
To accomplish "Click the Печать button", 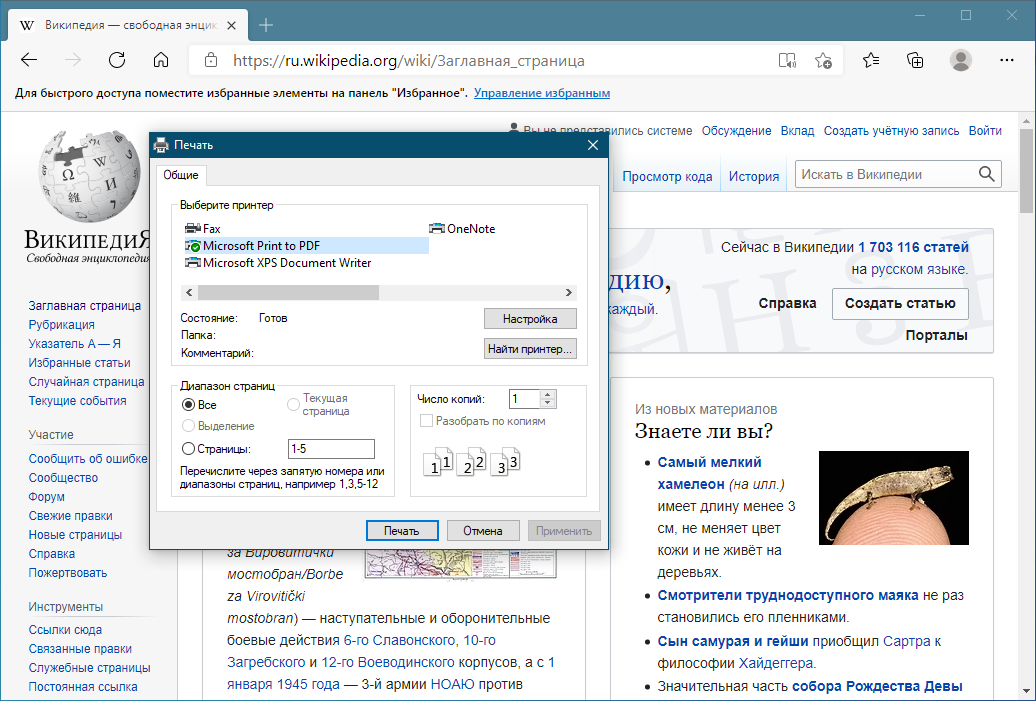I will click(402, 531).
